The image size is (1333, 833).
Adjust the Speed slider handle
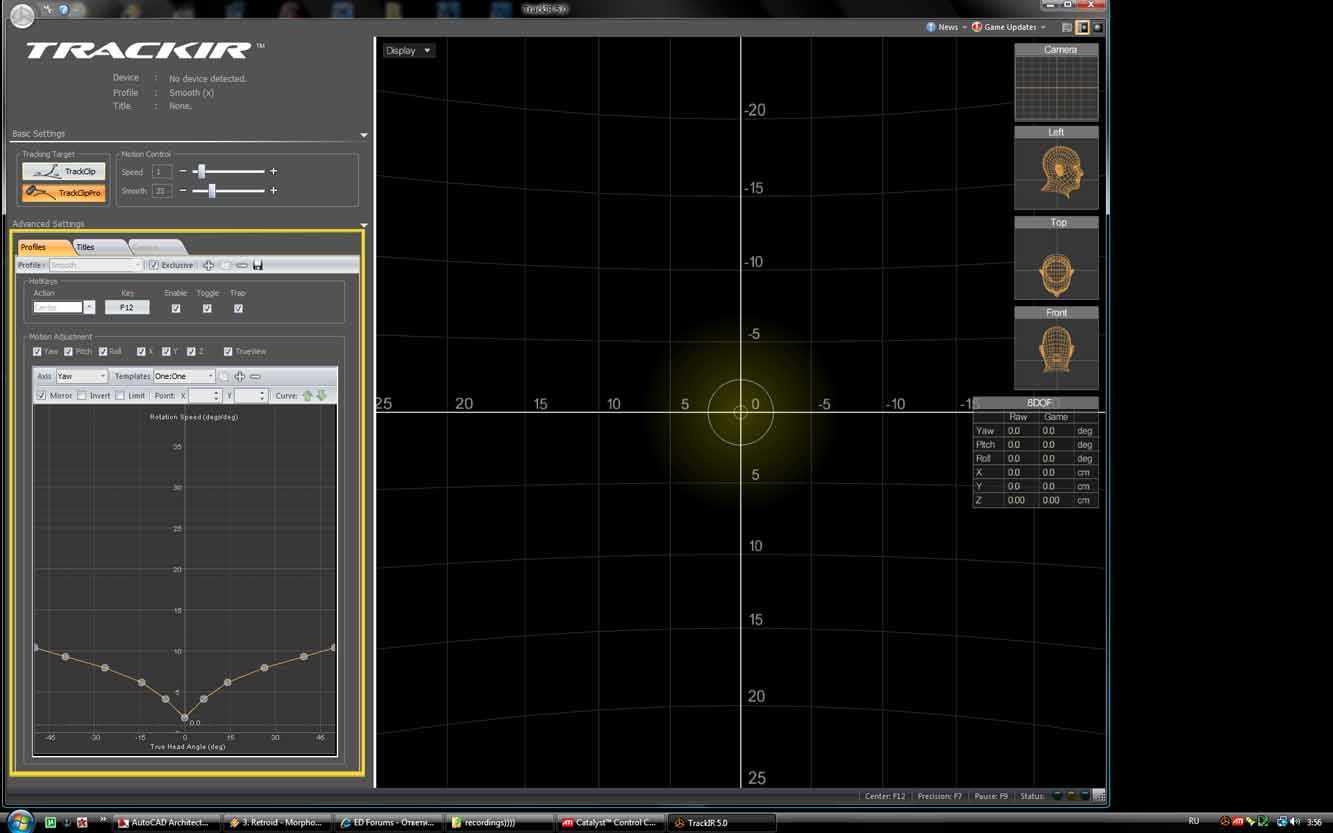tap(201, 172)
